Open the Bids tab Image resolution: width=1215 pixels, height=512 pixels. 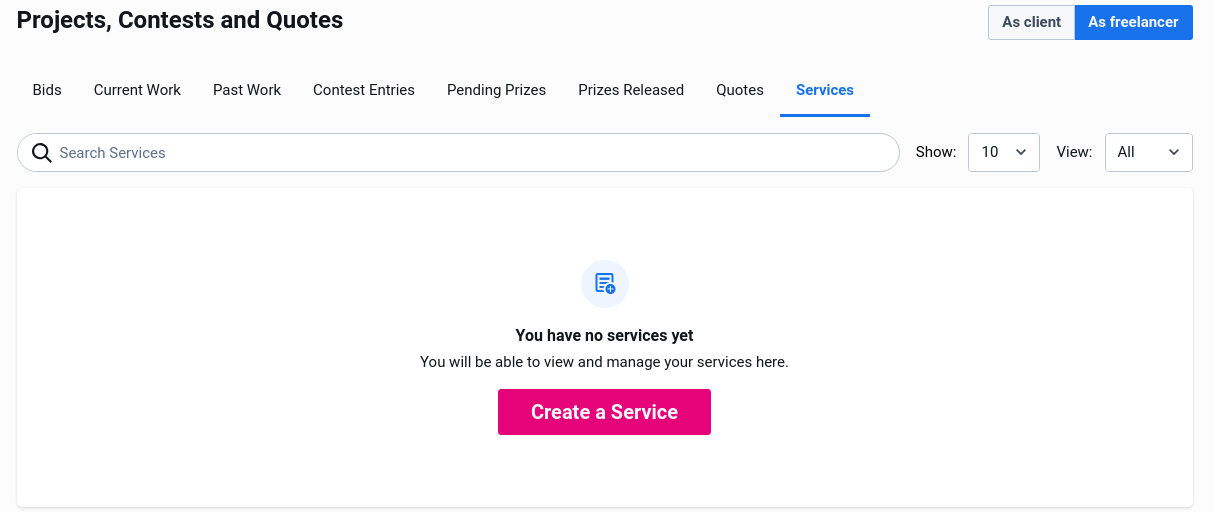point(47,90)
